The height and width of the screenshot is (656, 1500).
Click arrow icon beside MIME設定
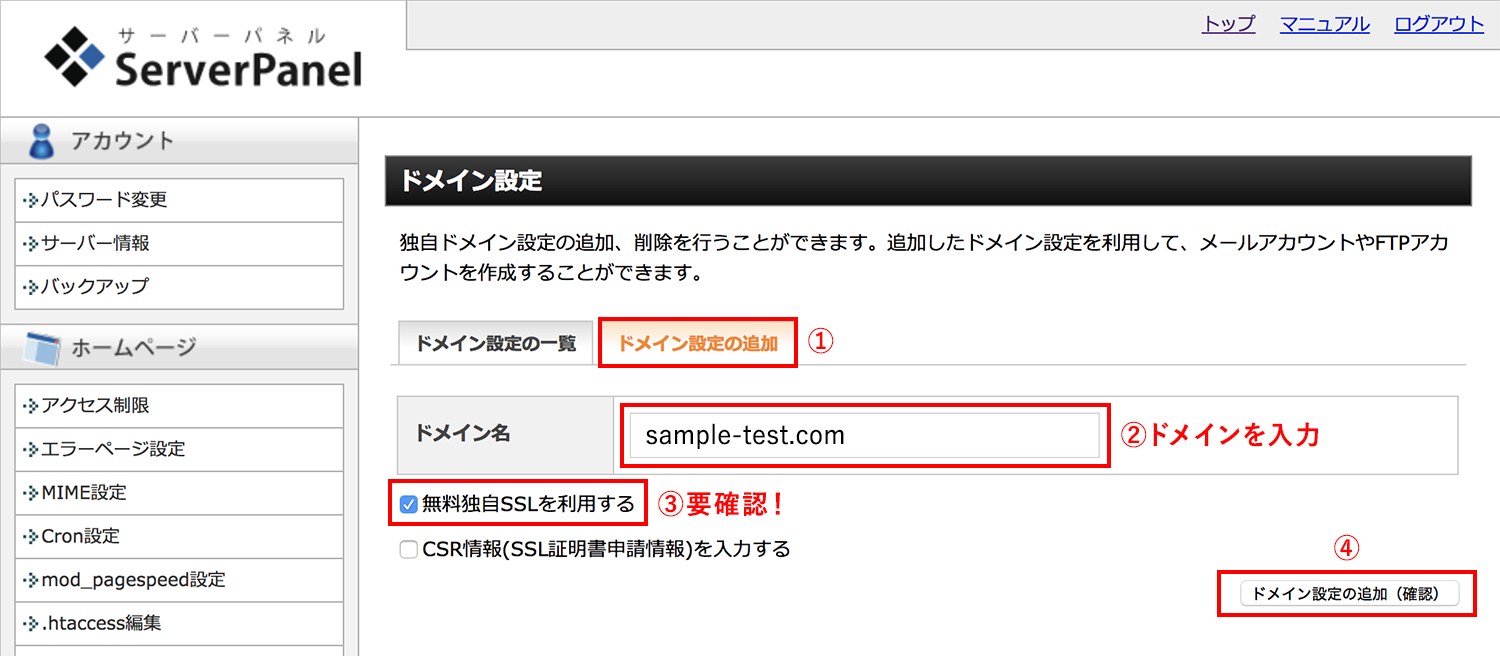[x=30, y=493]
